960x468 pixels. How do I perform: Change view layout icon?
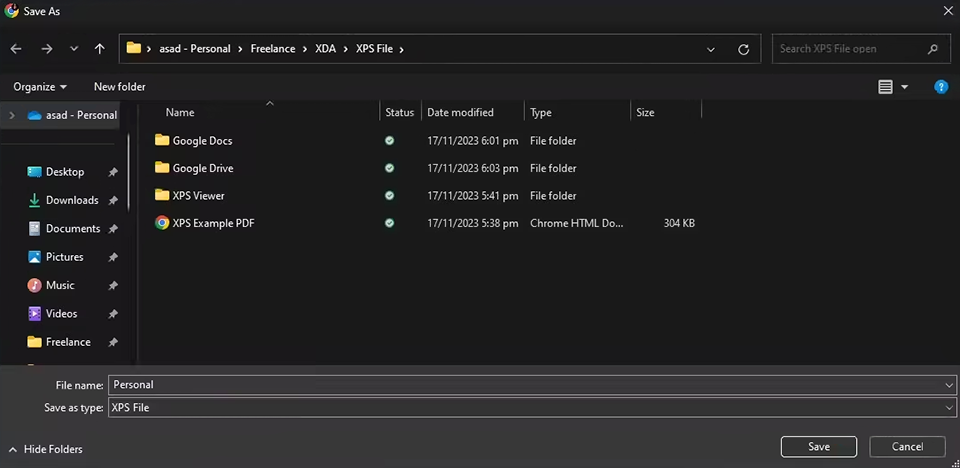[885, 87]
